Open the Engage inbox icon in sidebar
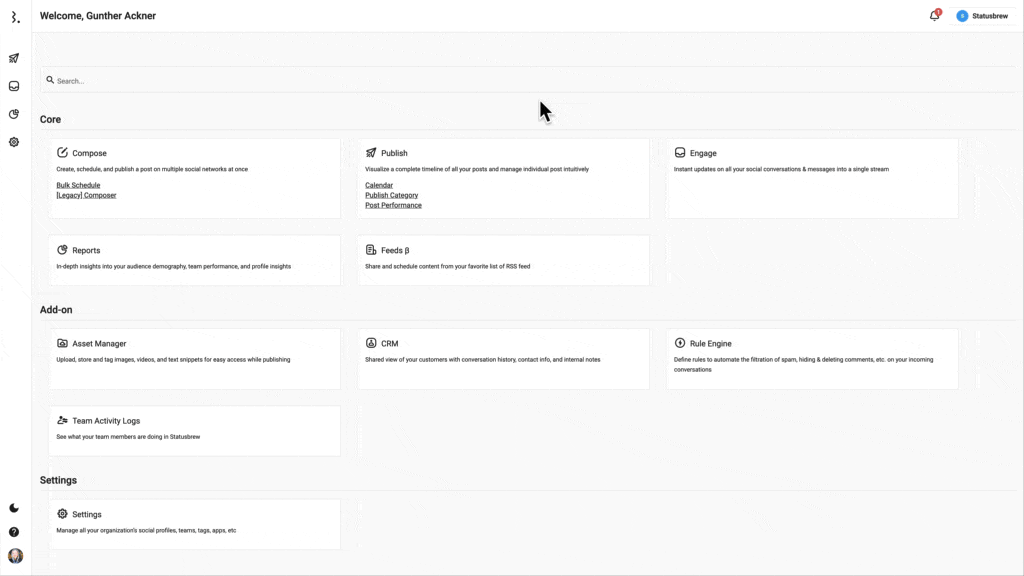The width and height of the screenshot is (1024, 576). (x=14, y=86)
